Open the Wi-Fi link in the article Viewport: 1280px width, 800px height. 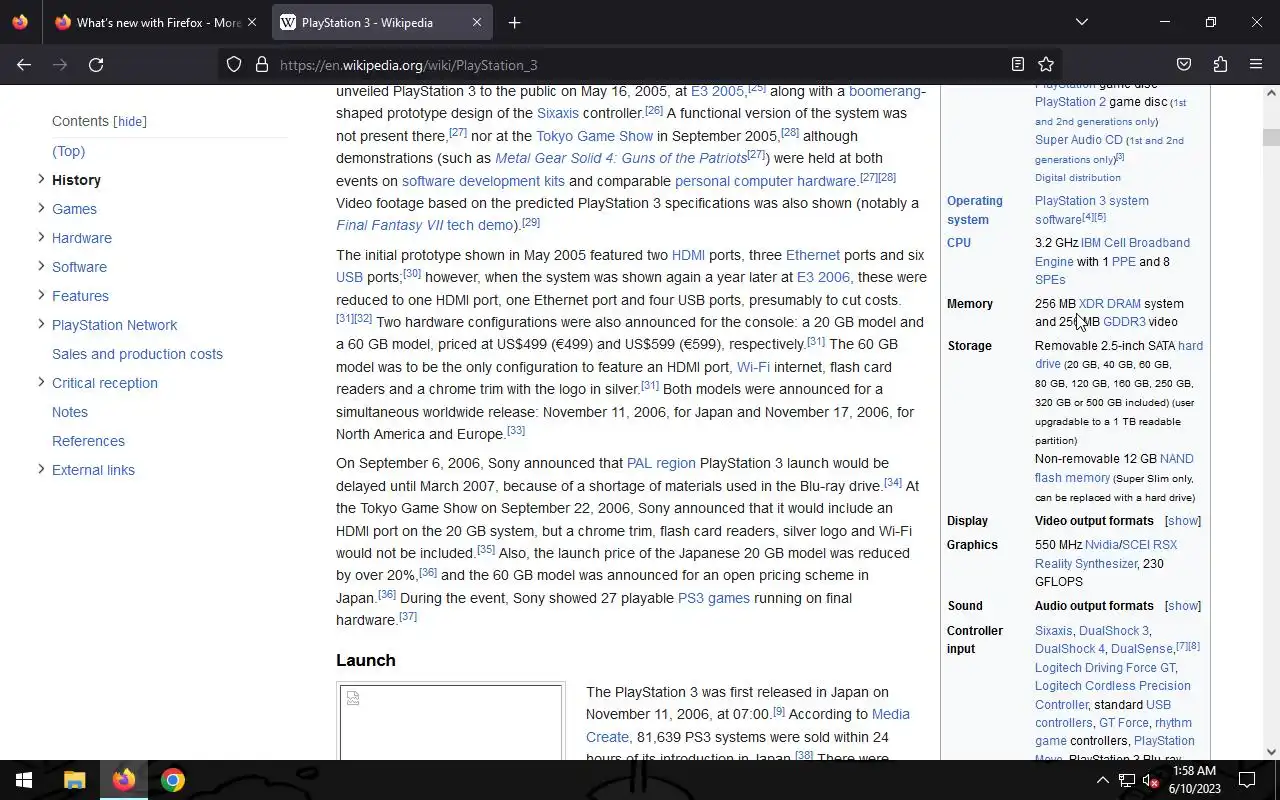click(x=753, y=367)
